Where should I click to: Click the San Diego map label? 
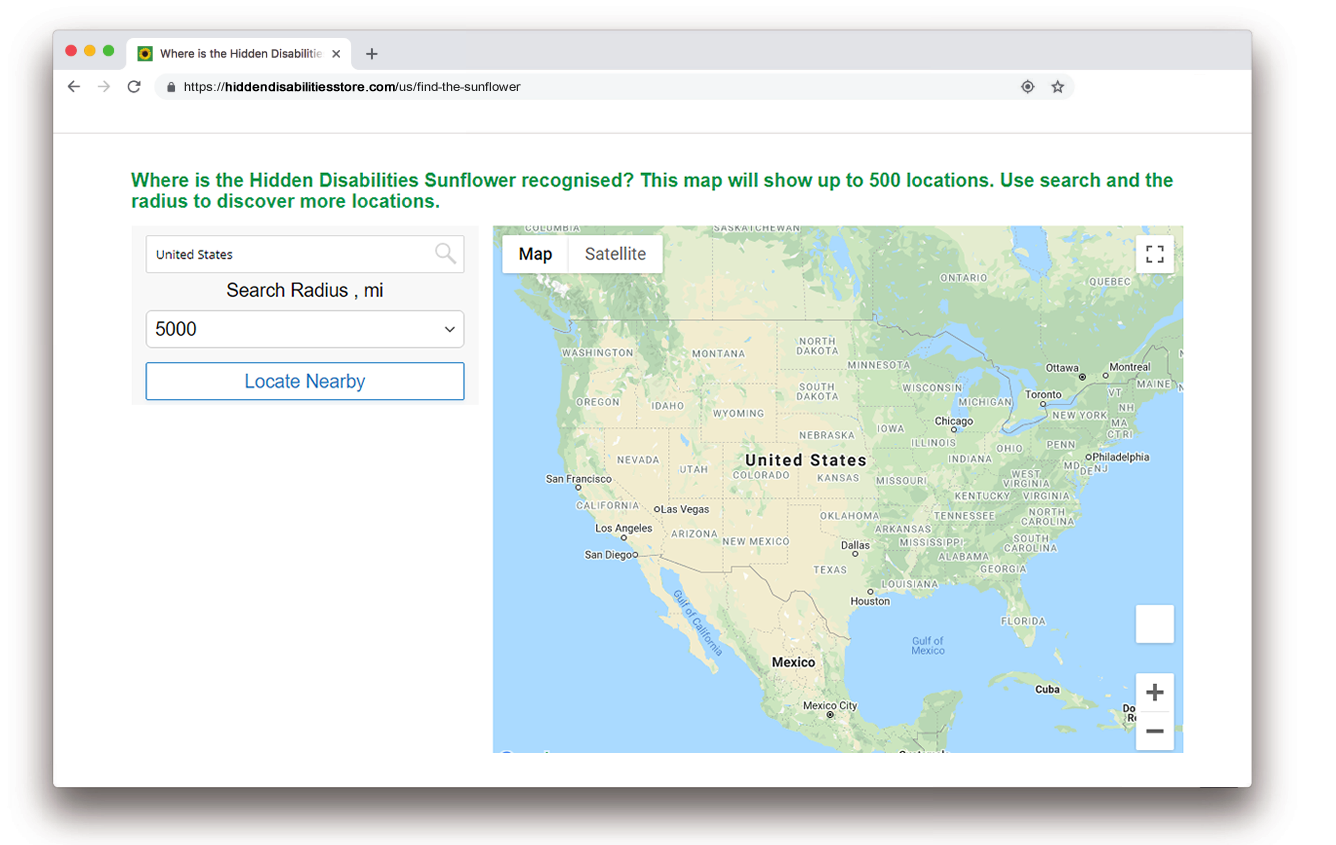(608, 555)
